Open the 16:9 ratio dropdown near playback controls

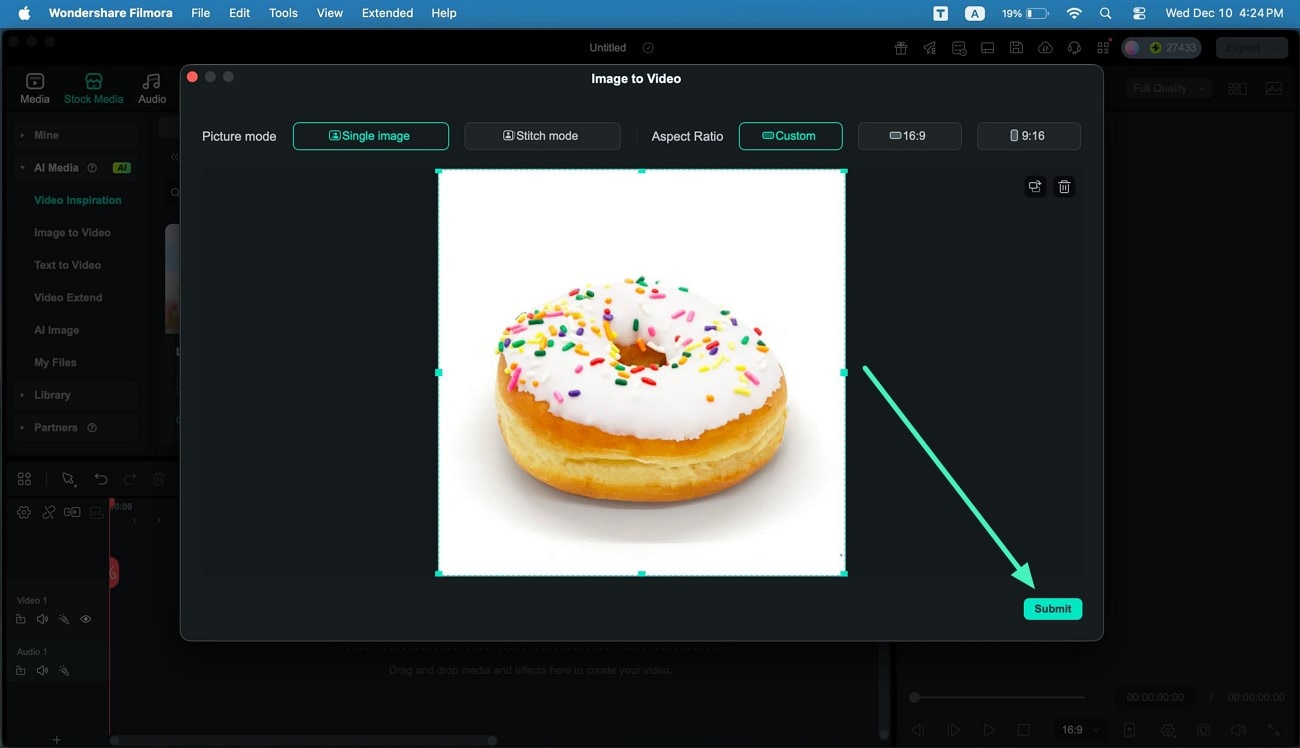1078,729
